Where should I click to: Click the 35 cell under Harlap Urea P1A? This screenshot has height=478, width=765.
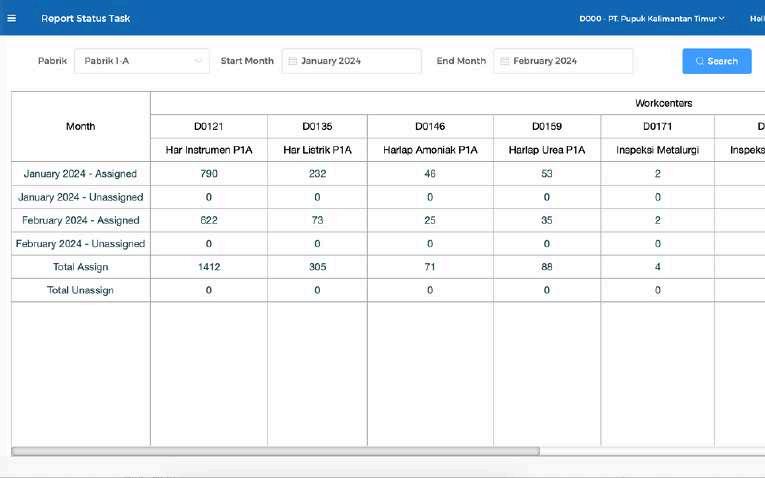(x=547, y=220)
